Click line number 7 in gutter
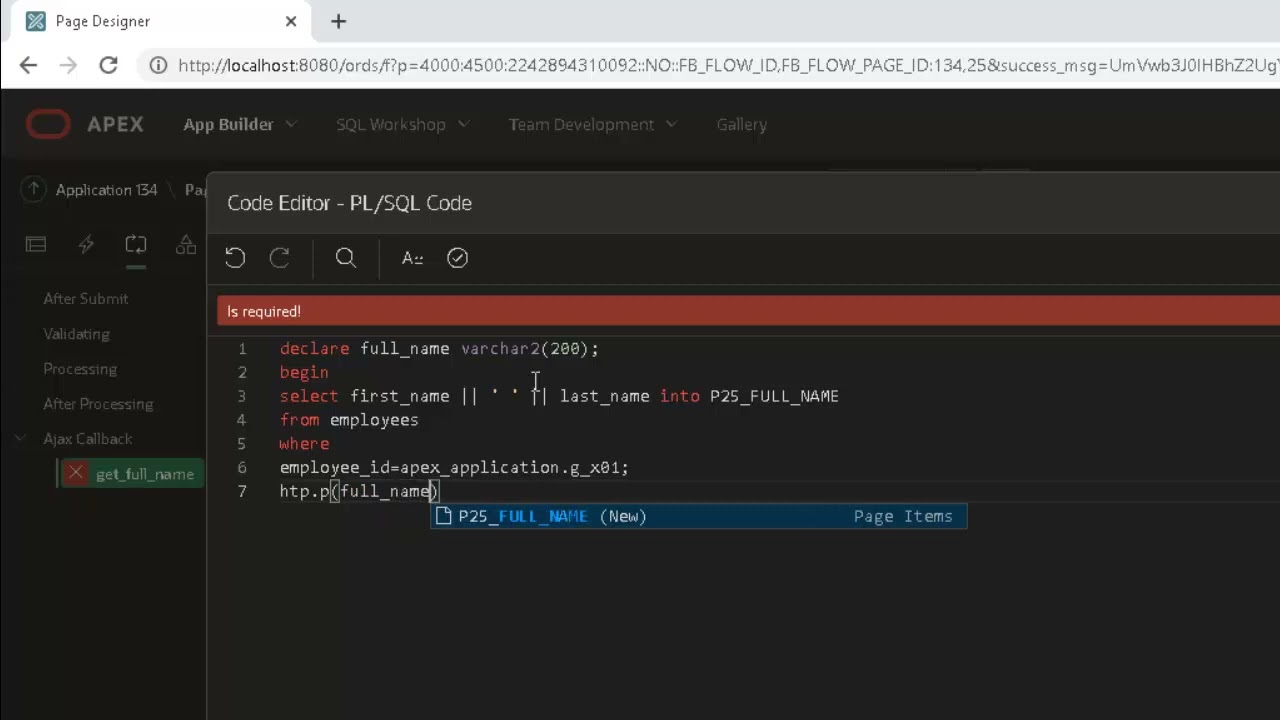 (242, 490)
